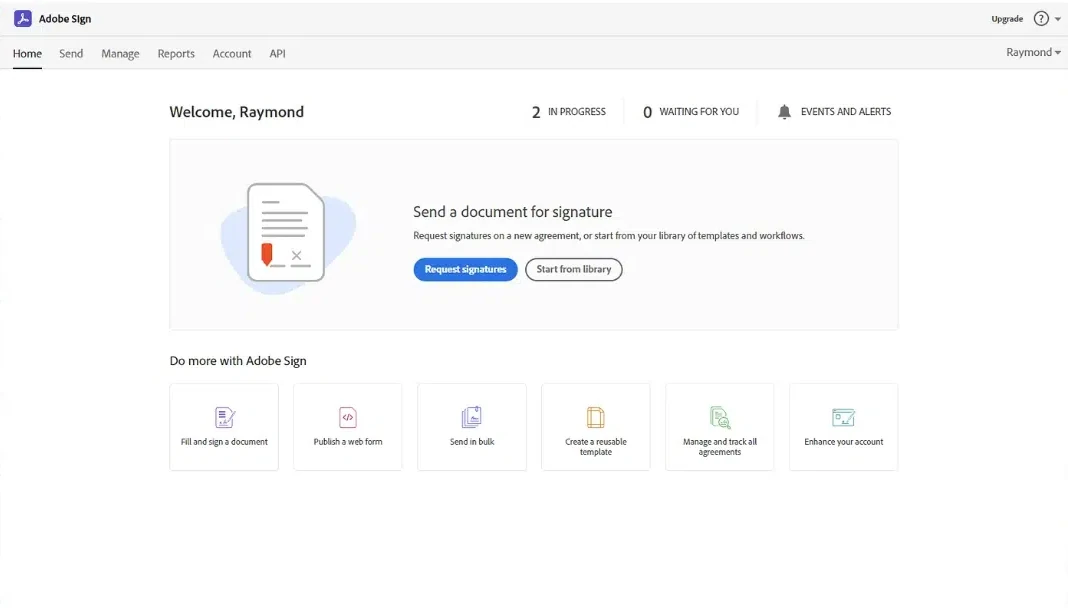Click the Adobe Sign logo icon

(x=21, y=18)
